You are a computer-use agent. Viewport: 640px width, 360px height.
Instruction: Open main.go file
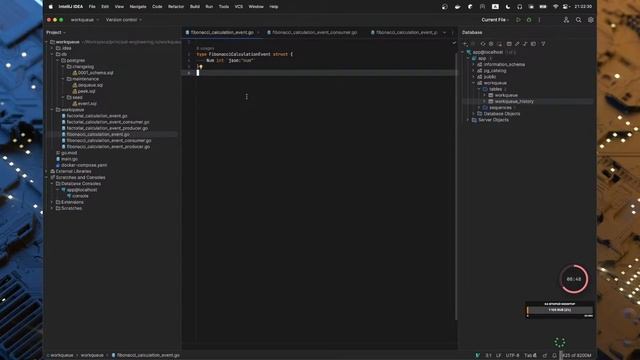67,159
